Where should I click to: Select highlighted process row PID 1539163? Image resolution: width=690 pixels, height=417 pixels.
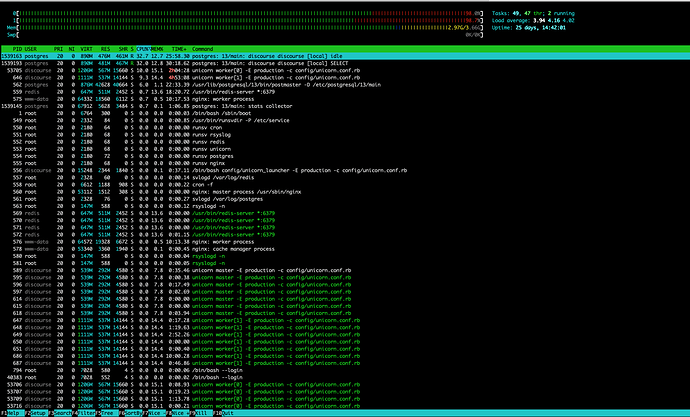coord(345,56)
